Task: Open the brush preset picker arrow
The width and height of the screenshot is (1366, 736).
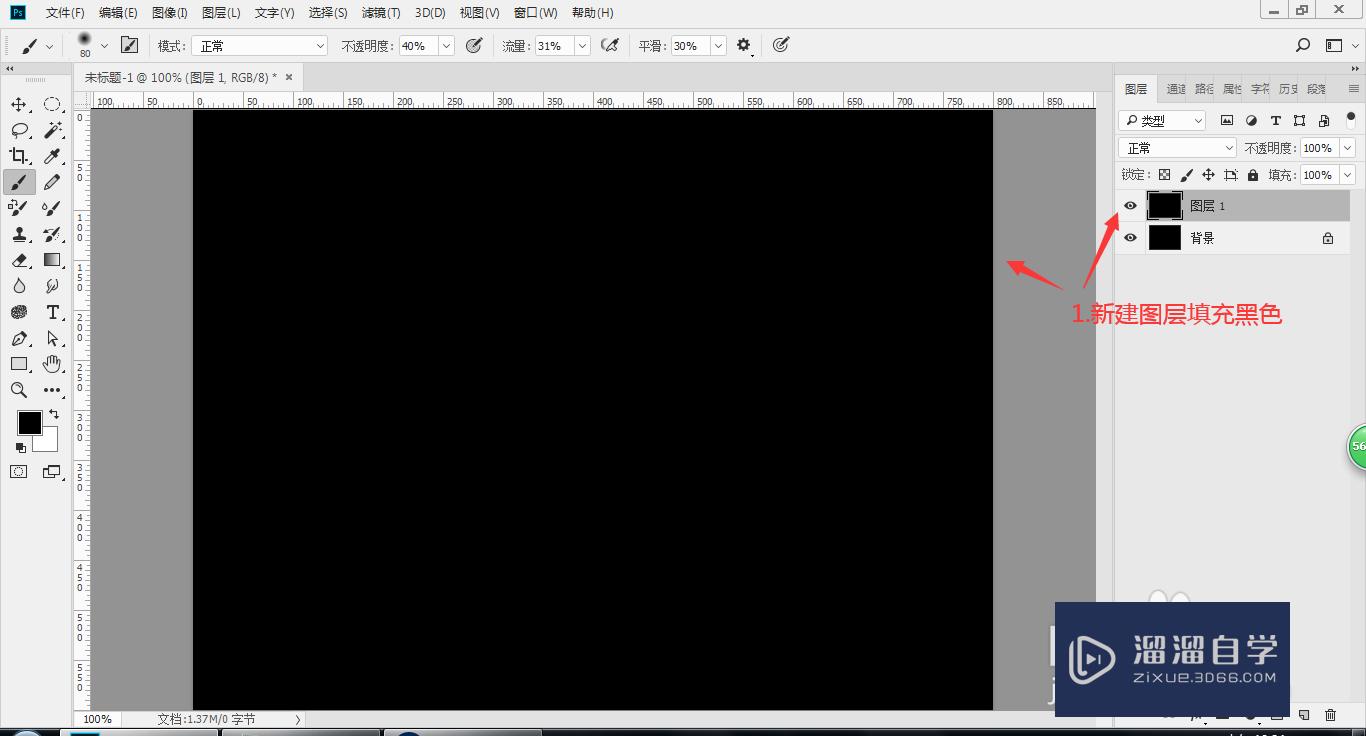Action: pos(104,46)
